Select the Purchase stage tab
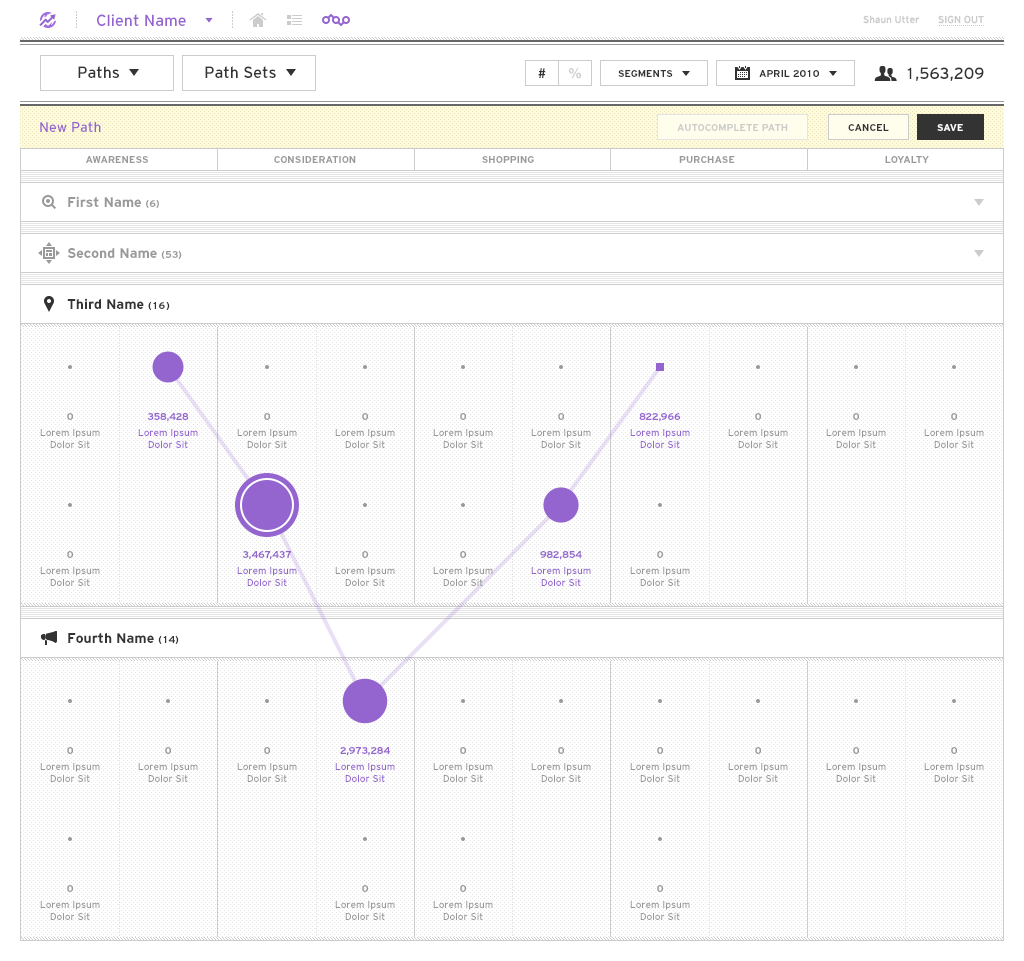 pyautogui.click(x=707, y=160)
